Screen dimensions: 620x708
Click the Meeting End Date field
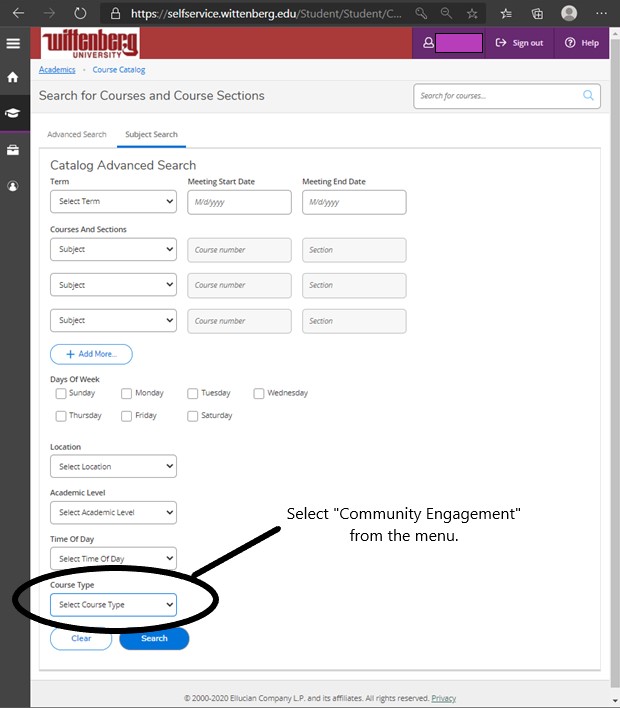(354, 202)
